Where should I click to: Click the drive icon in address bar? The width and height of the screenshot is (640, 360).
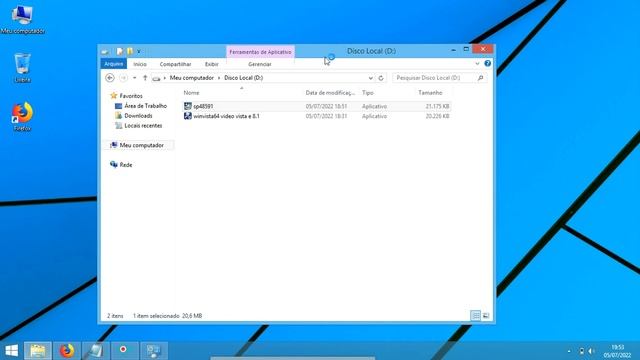pyautogui.click(x=156, y=78)
